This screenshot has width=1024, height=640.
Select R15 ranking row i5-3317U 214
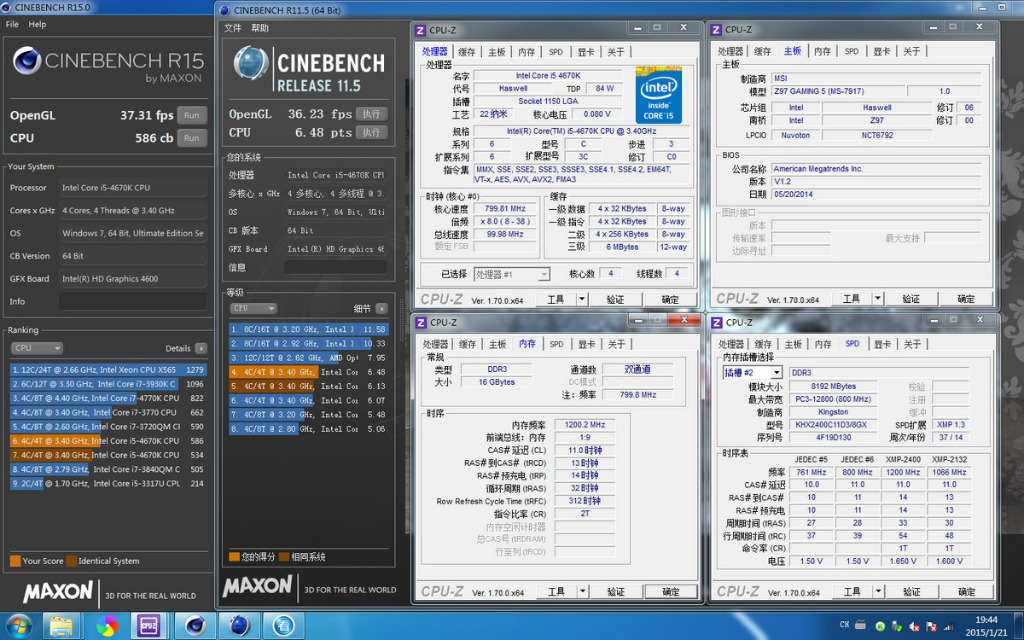(x=108, y=484)
